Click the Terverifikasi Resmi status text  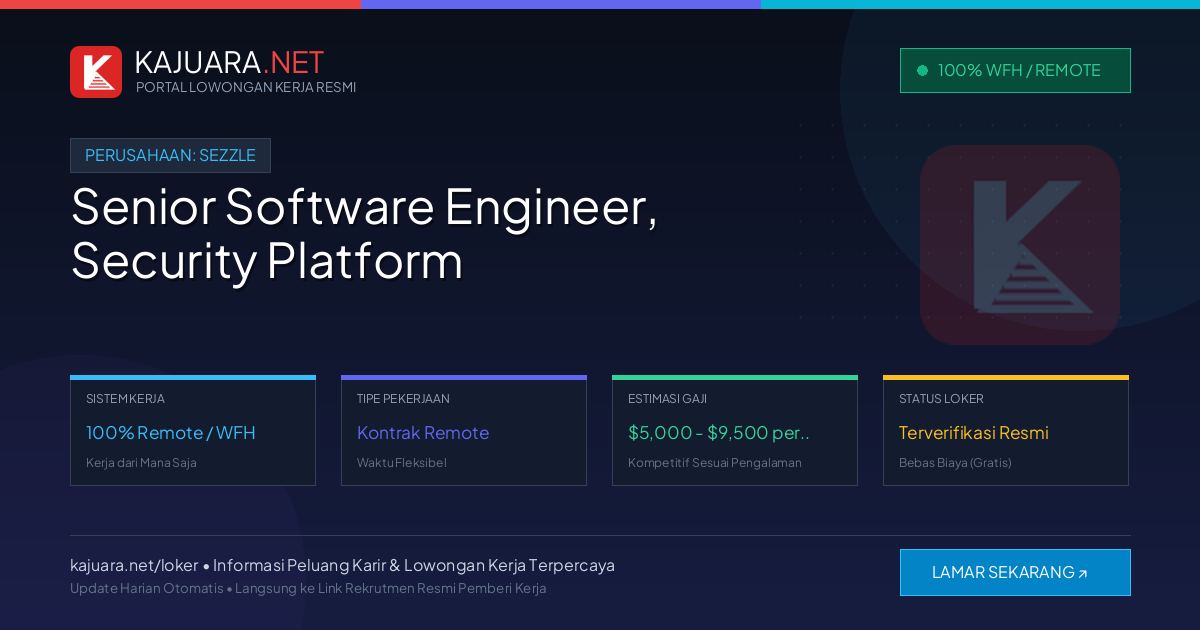point(974,433)
